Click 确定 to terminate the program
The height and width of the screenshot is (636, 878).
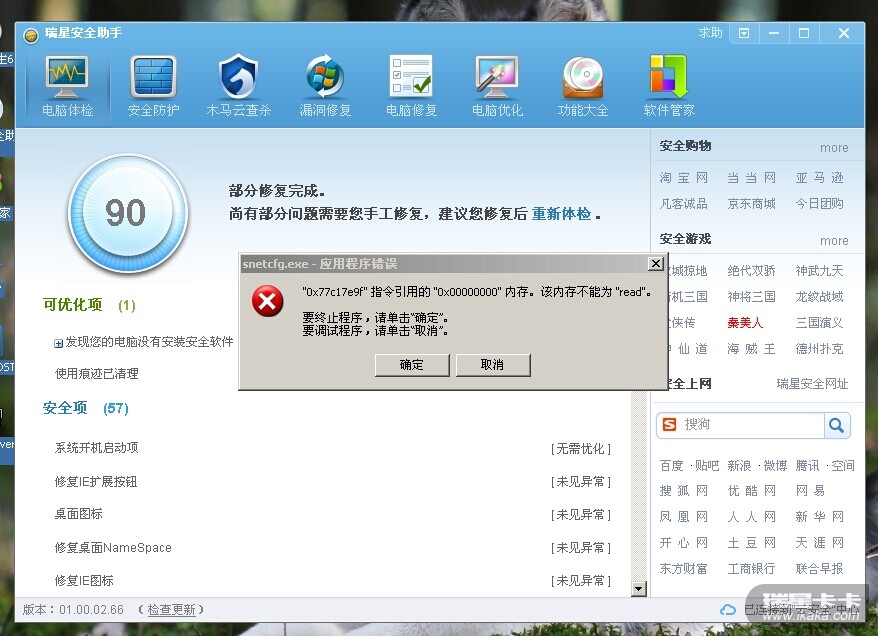tap(412, 365)
